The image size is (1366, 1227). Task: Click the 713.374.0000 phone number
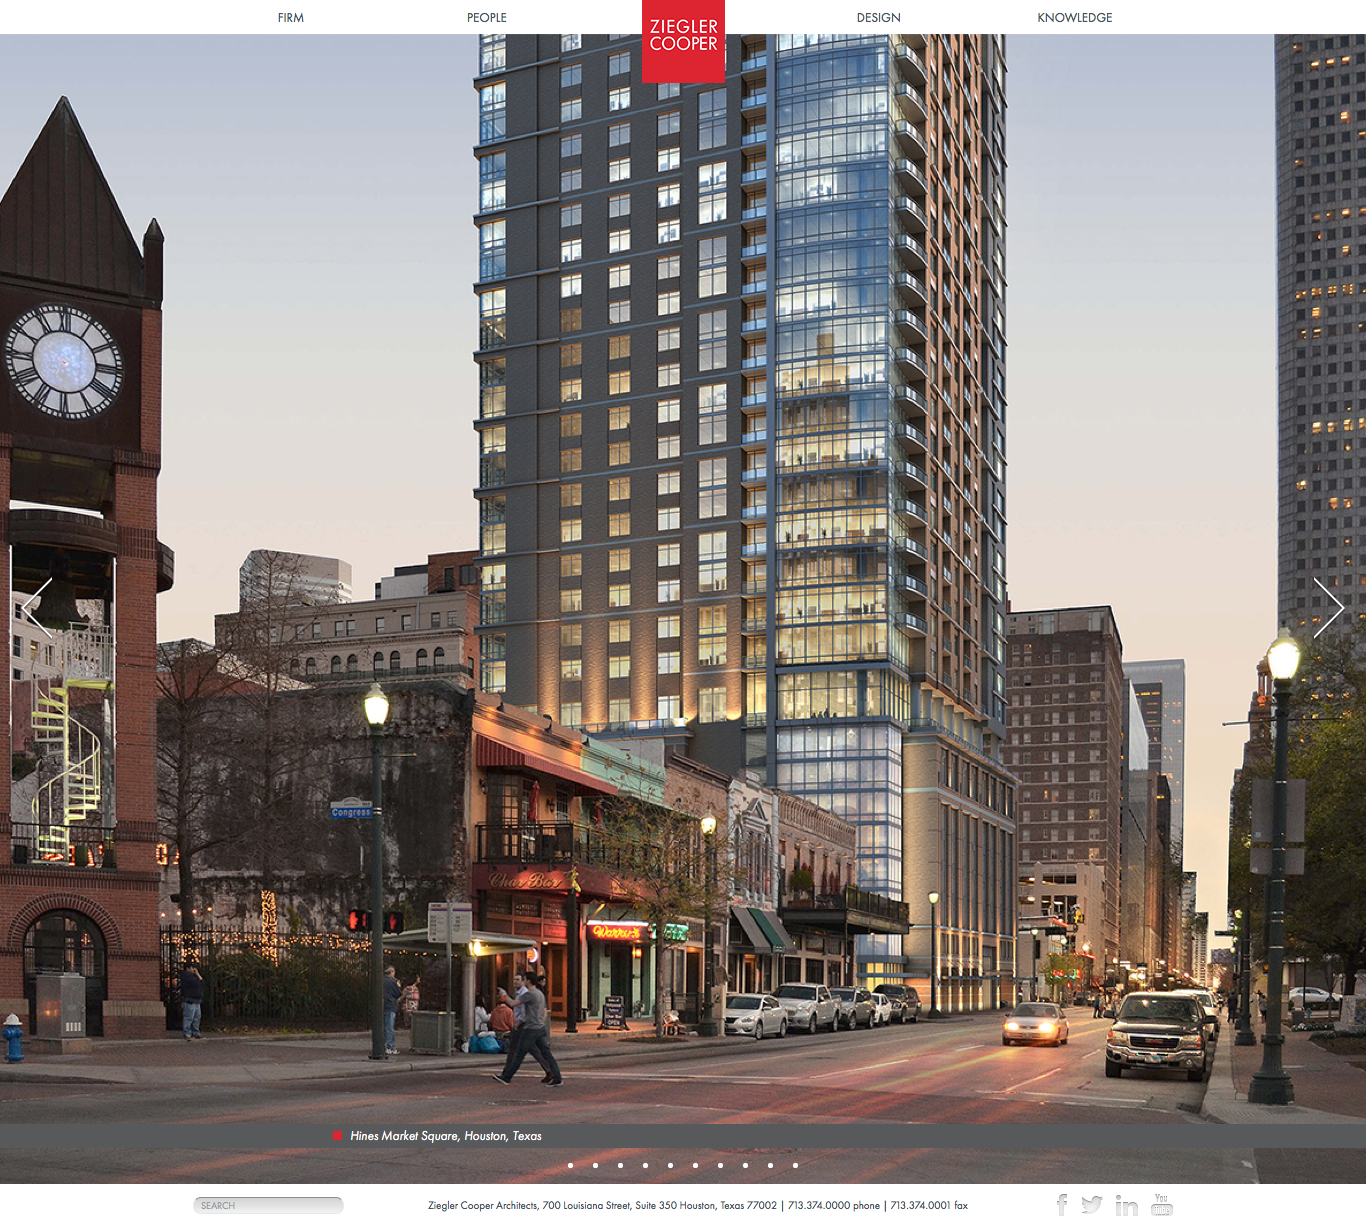(820, 1206)
